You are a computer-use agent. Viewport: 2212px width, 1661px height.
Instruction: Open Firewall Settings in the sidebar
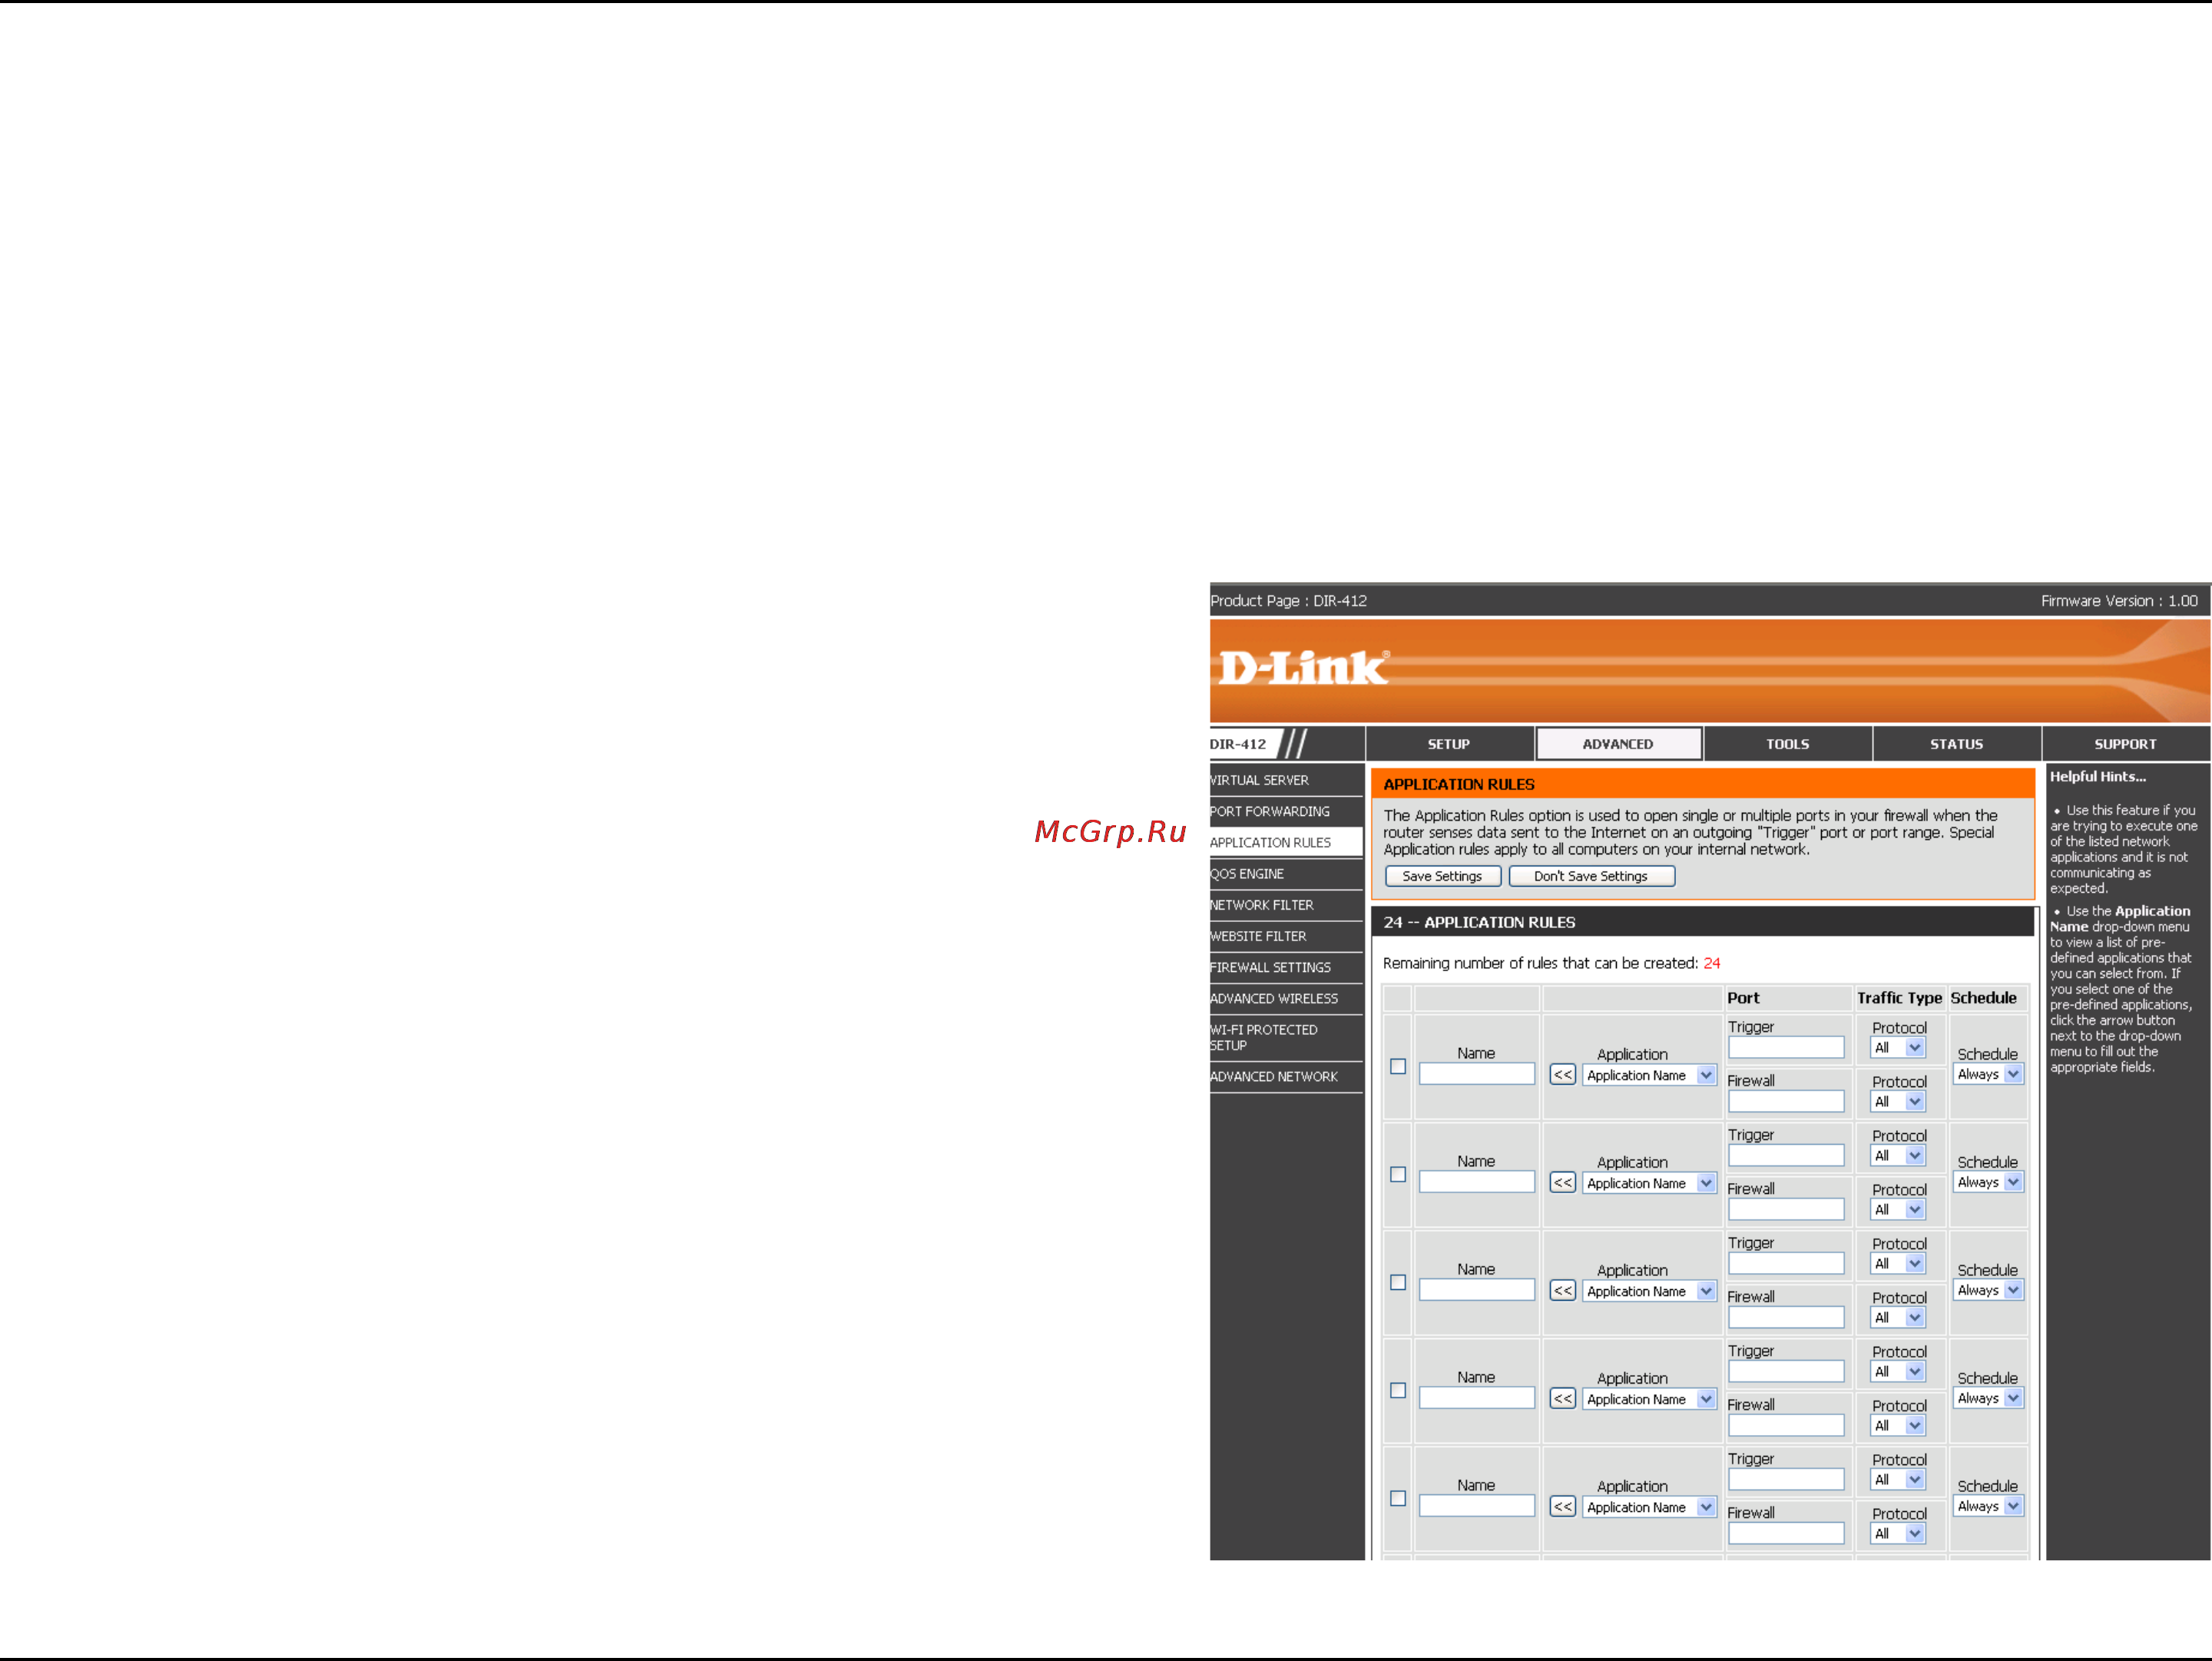point(1286,967)
